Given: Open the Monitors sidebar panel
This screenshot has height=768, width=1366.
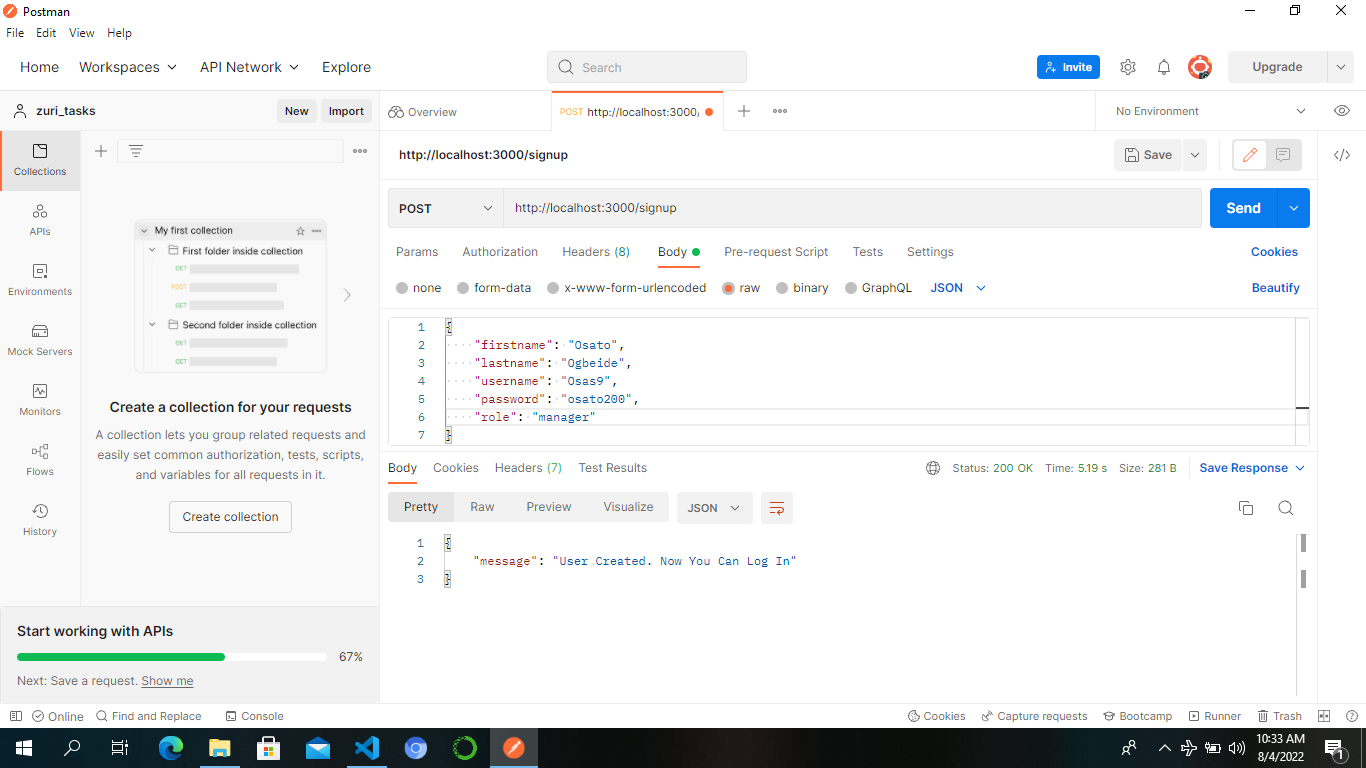Looking at the screenshot, I should (x=40, y=400).
